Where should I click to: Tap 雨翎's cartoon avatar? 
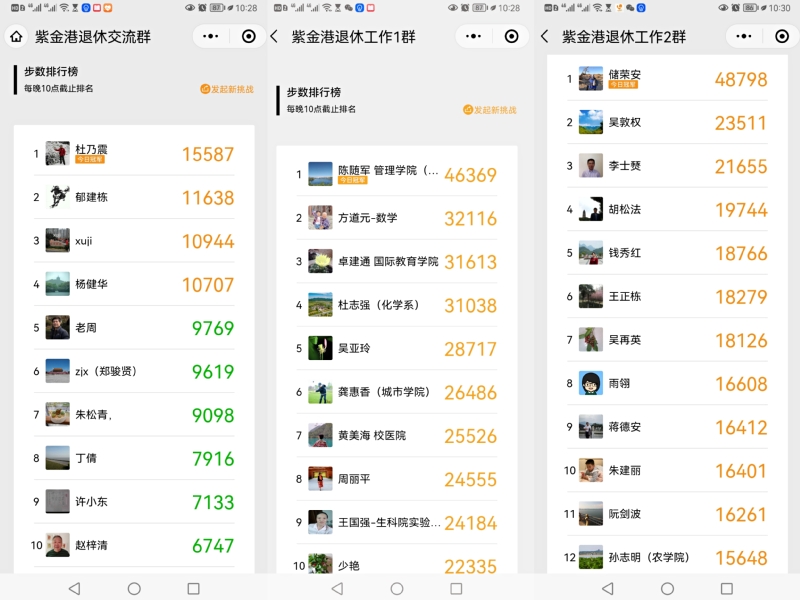[x=591, y=383]
